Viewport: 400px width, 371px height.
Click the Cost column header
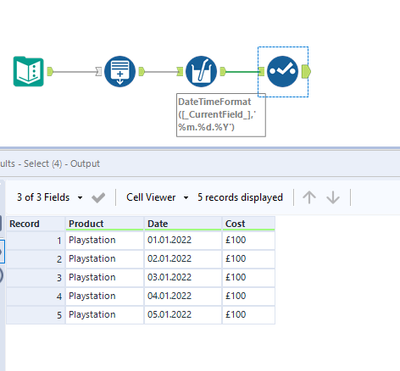tap(249, 223)
